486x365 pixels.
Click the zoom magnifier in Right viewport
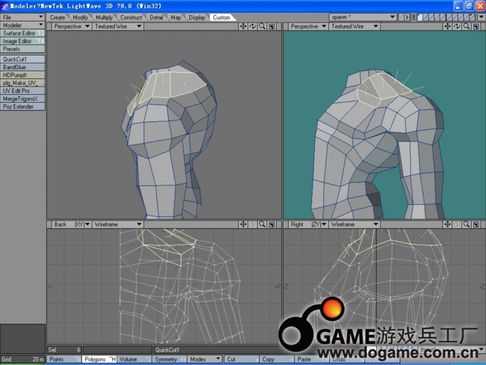click(467, 224)
